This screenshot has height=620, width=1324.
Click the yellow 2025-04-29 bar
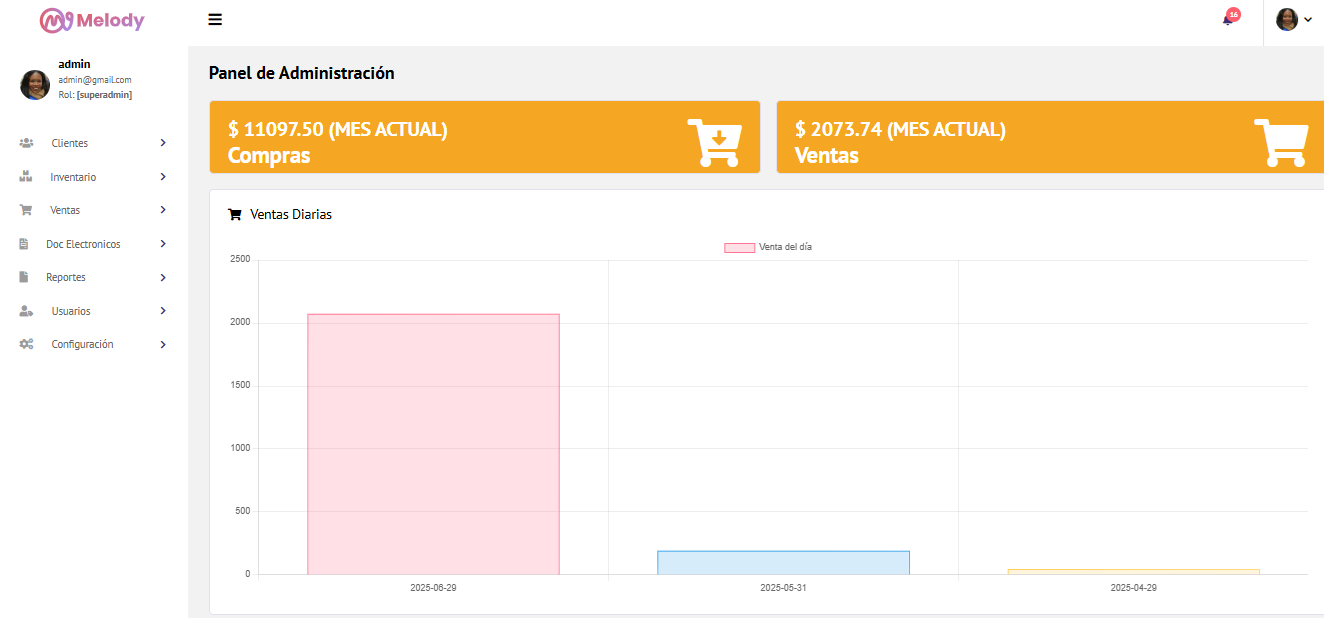click(x=1133, y=572)
